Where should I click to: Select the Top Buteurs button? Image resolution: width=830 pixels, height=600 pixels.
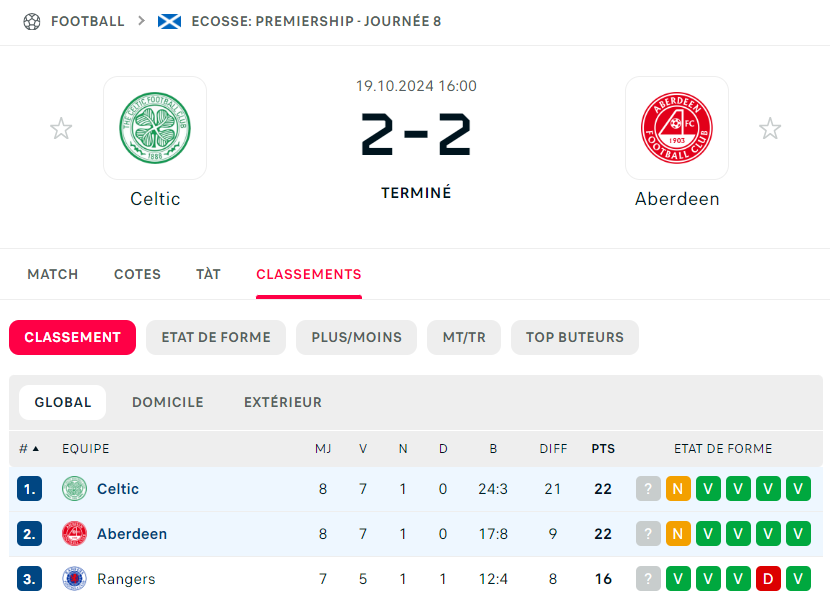pyautogui.click(x=575, y=337)
